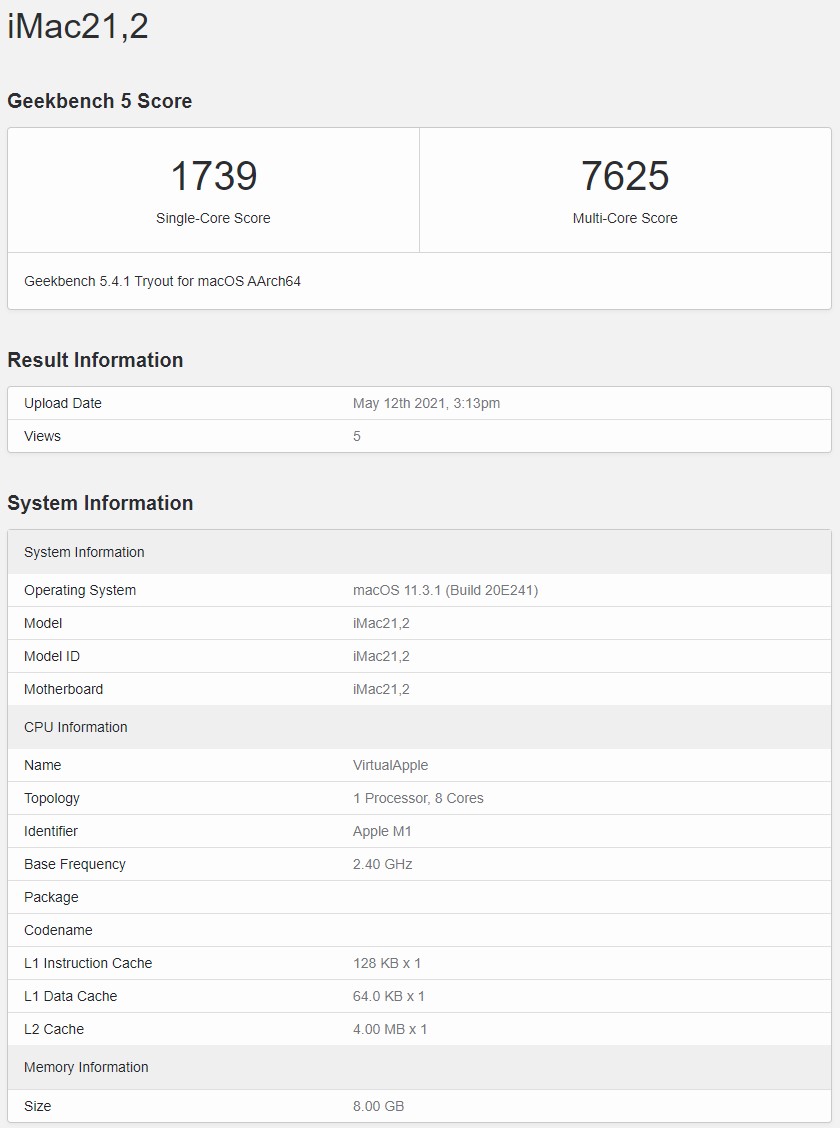
Task: Select the Size label under Memory Information
Action: [37, 1106]
